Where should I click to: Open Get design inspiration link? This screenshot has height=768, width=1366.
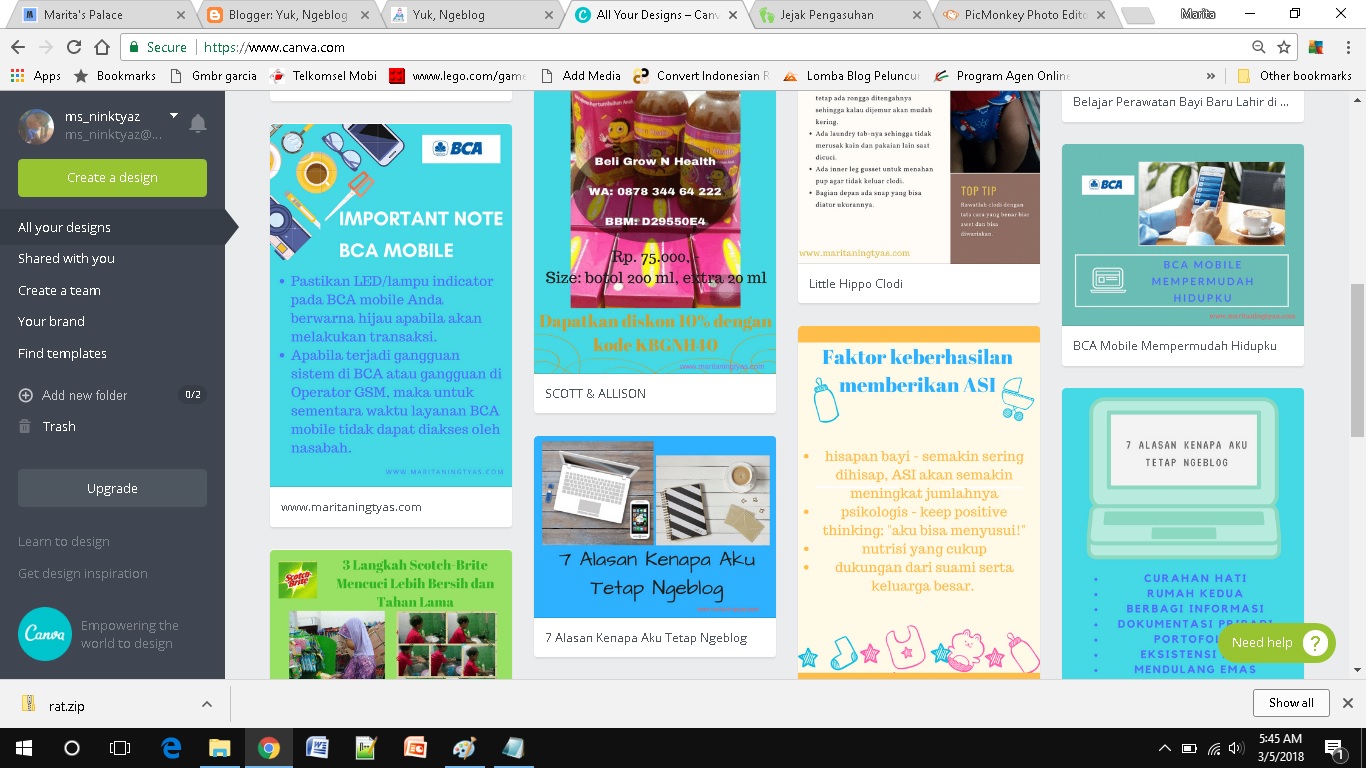(x=83, y=574)
